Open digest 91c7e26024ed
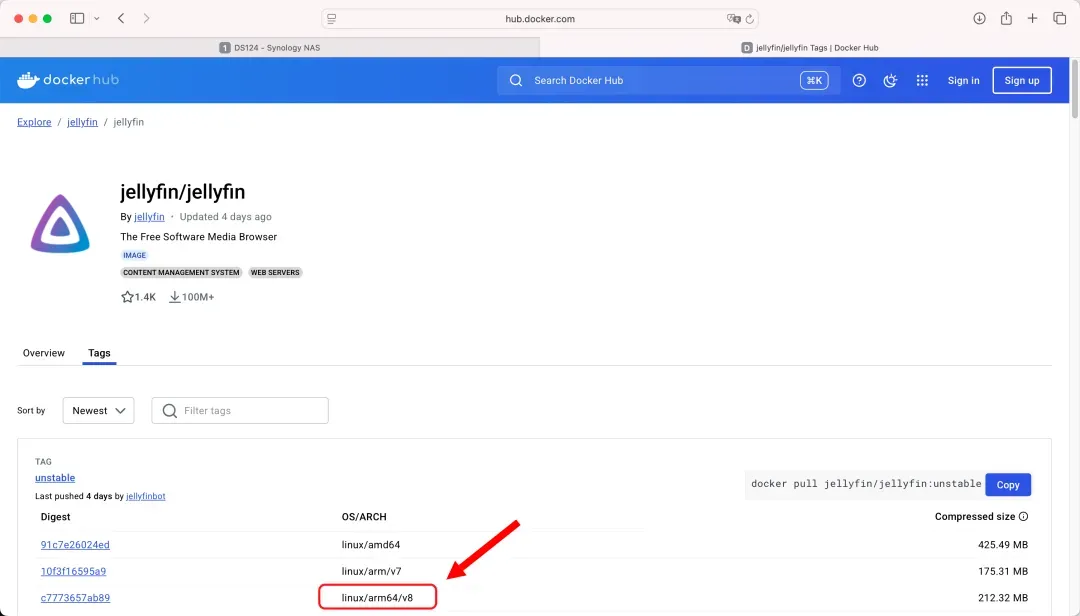This screenshot has height=616, width=1080. (x=75, y=544)
